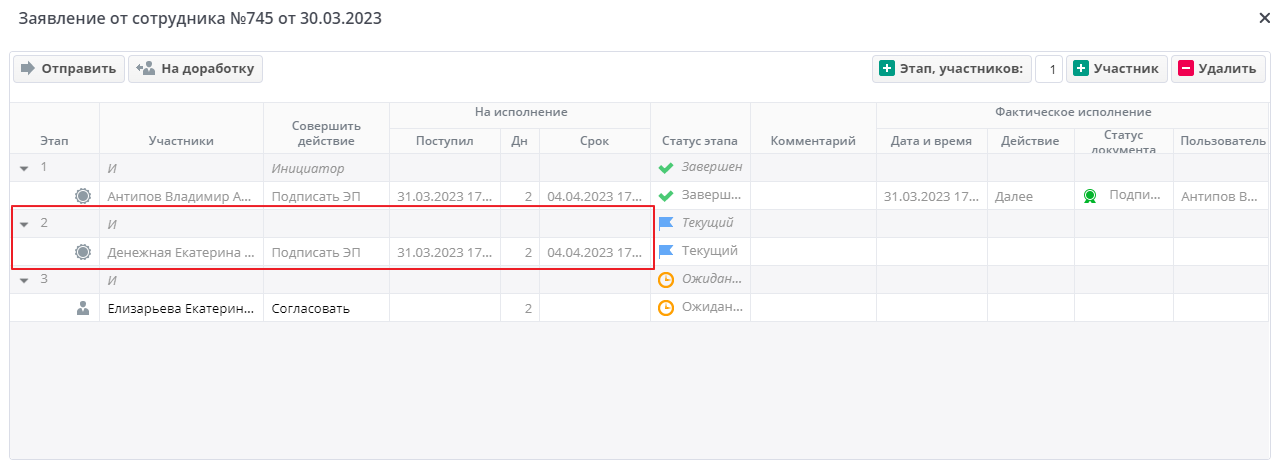Select Елизарьева Екатерина participant cell
Screen dimensions: 1276x466
[181, 308]
